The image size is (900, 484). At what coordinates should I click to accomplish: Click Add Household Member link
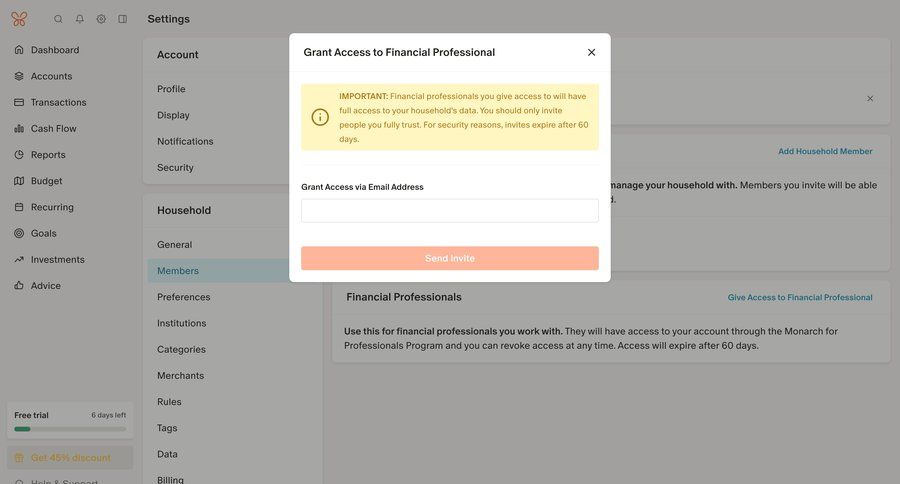[x=825, y=152]
